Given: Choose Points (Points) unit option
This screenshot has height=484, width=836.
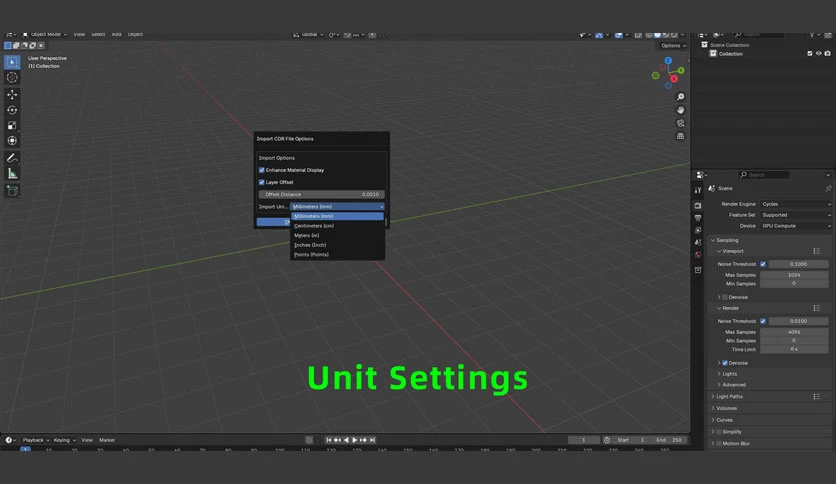Looking at the screenshot, I should coord(337,255).
